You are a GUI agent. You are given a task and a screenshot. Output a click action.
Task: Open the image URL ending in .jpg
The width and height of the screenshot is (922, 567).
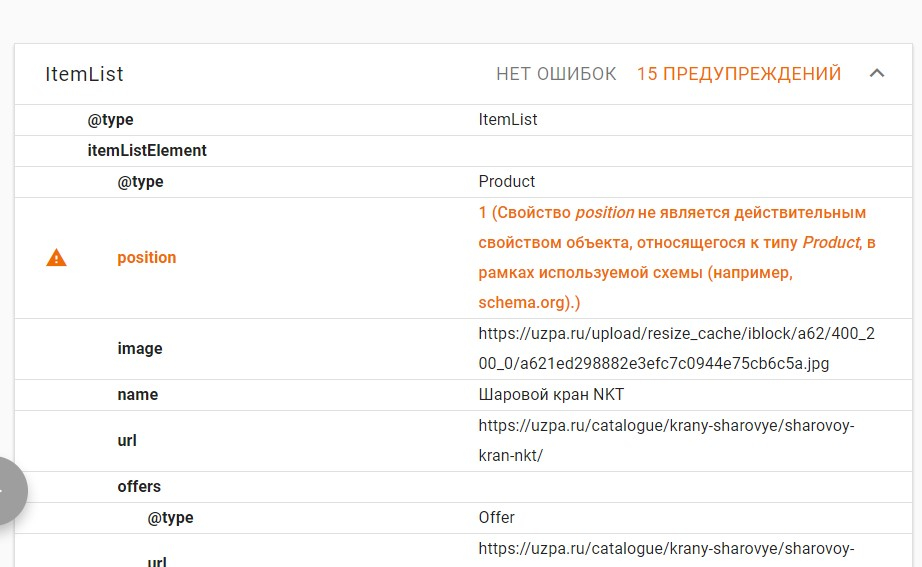676,349
